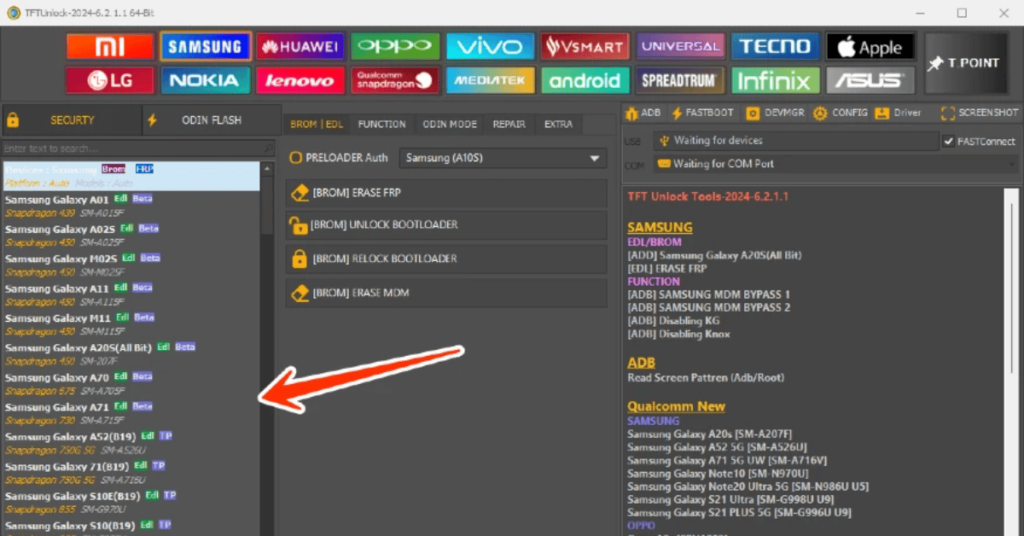Click the device search text field
Viewport: 1024px width, 536px height.
(138, 149)
